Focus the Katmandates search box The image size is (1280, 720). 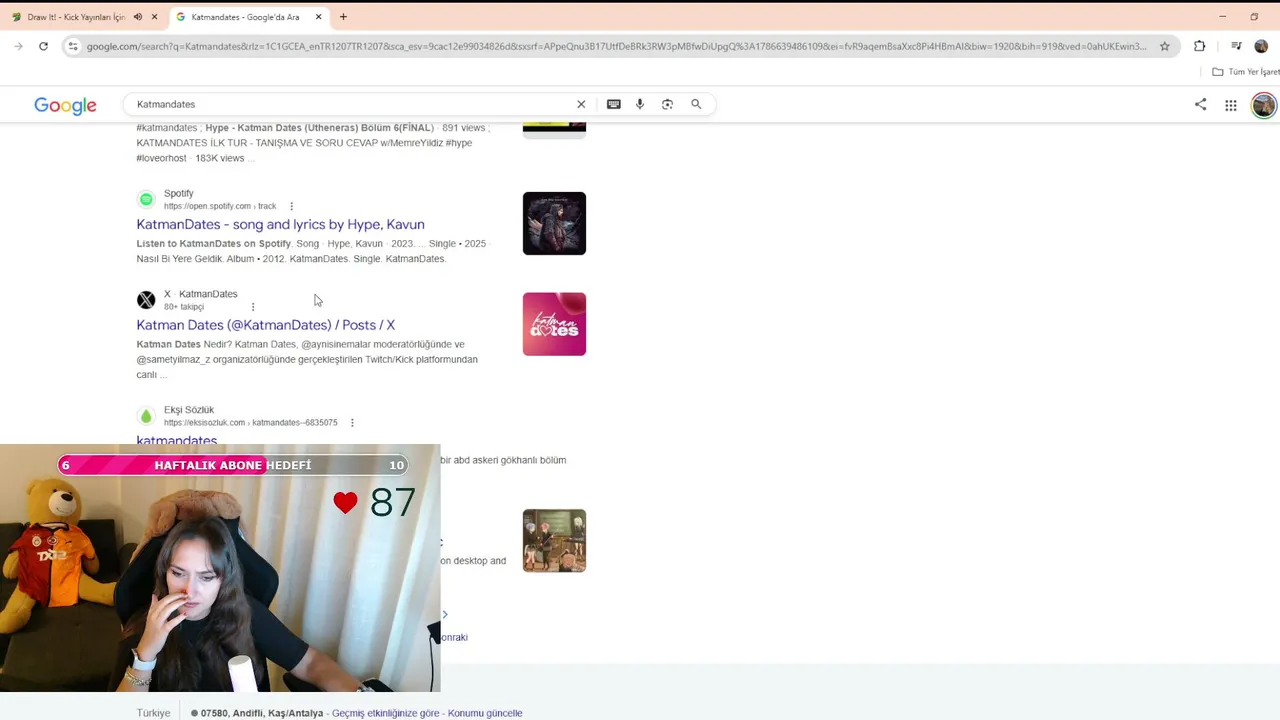(x=350, y=104)
